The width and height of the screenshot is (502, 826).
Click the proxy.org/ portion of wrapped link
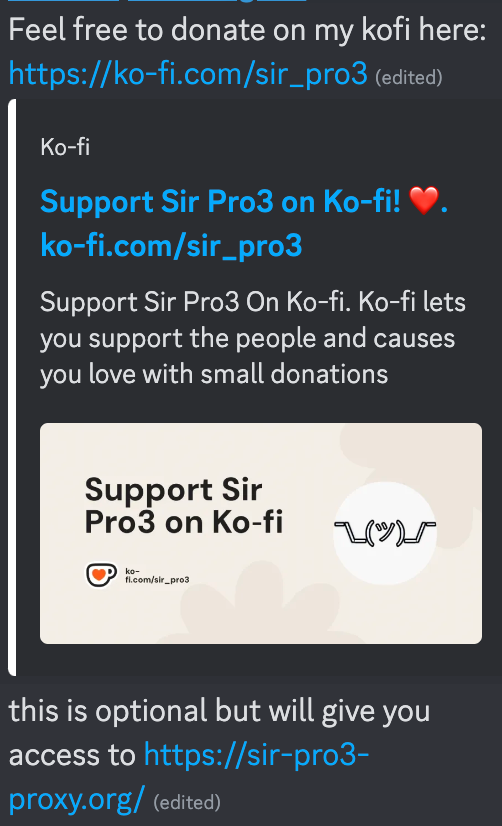pyautogui.click(x=77, y=799)
